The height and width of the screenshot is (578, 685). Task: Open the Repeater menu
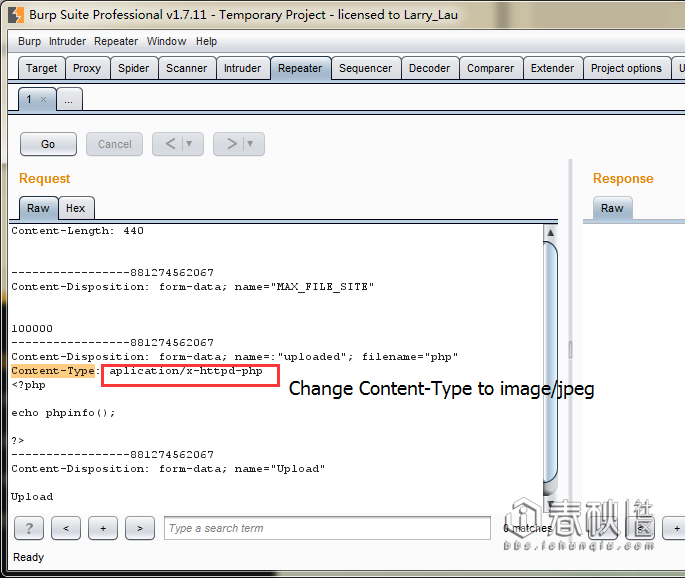[116, 41]
